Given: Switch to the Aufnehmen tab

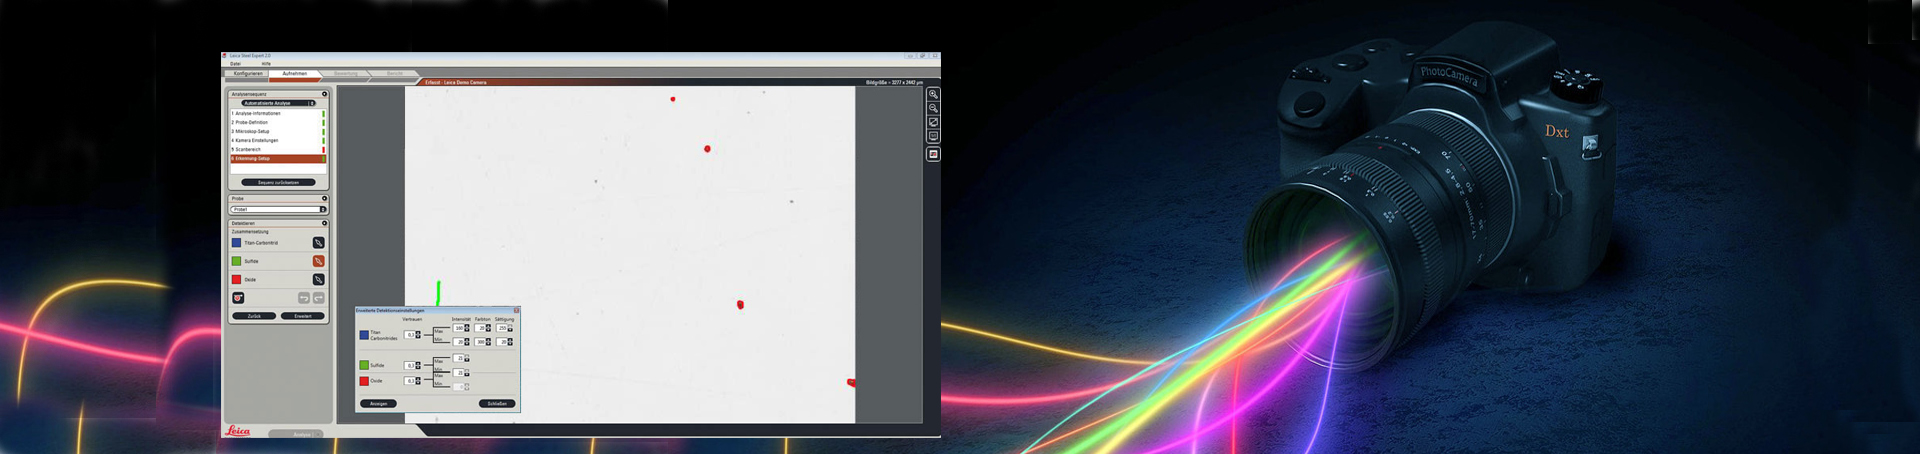Looking at the screenshot, I should [294, 73].
